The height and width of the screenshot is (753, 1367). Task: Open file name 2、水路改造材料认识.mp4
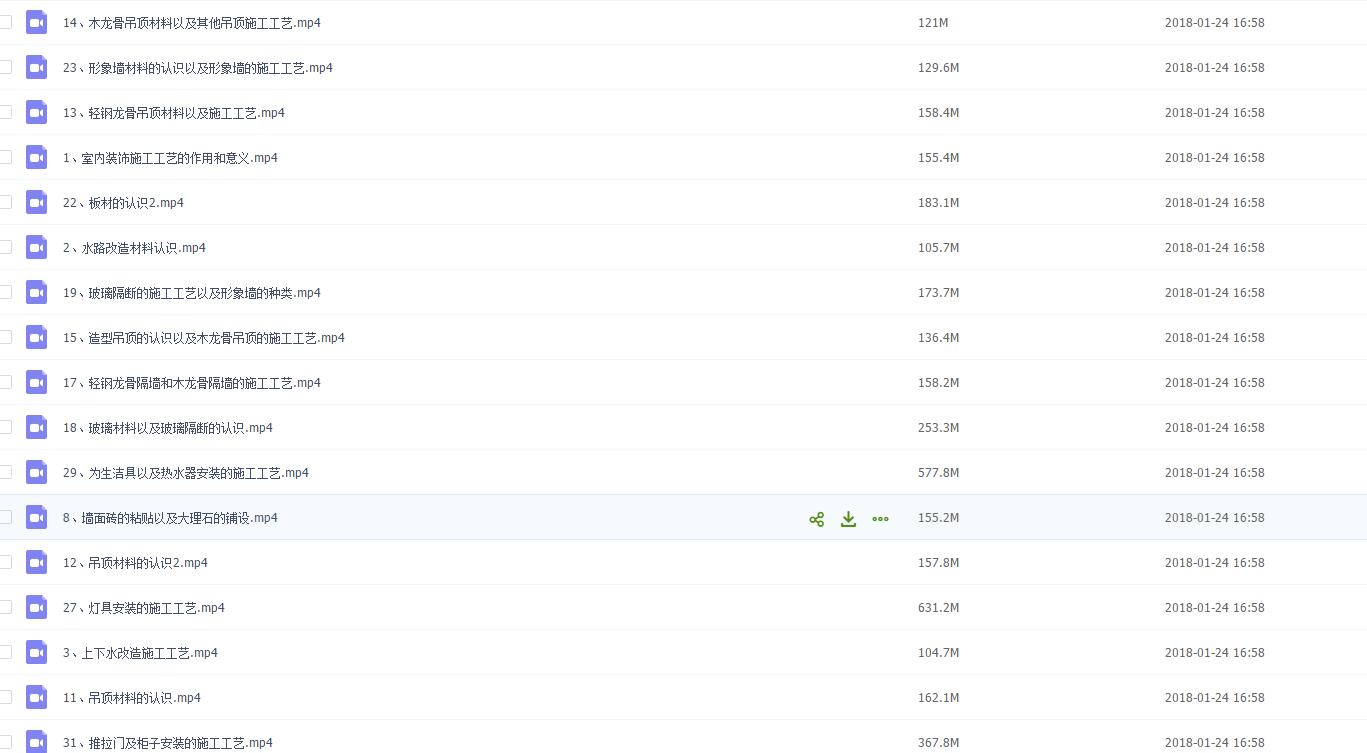pos(134,247)
